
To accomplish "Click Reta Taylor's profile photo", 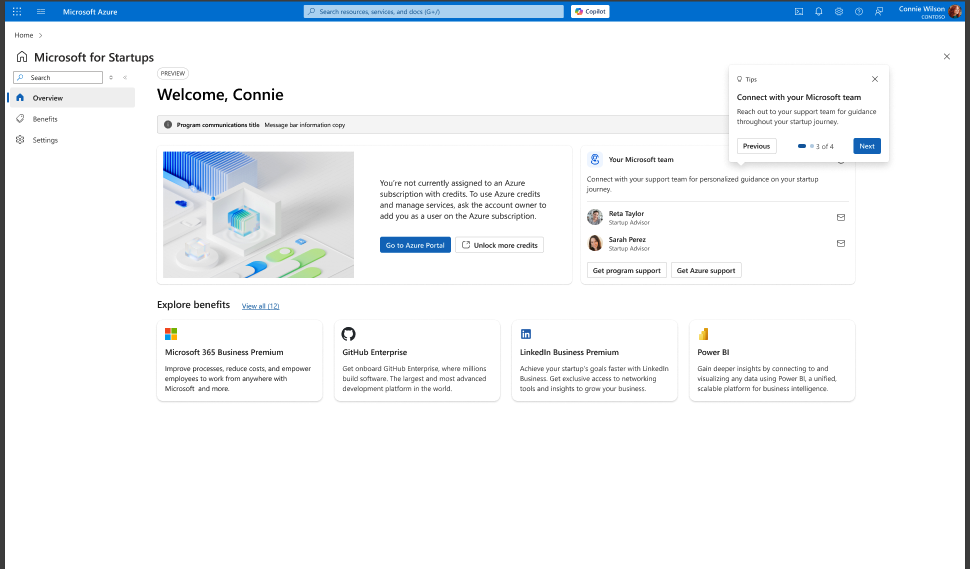I will (x=594, y=217).
